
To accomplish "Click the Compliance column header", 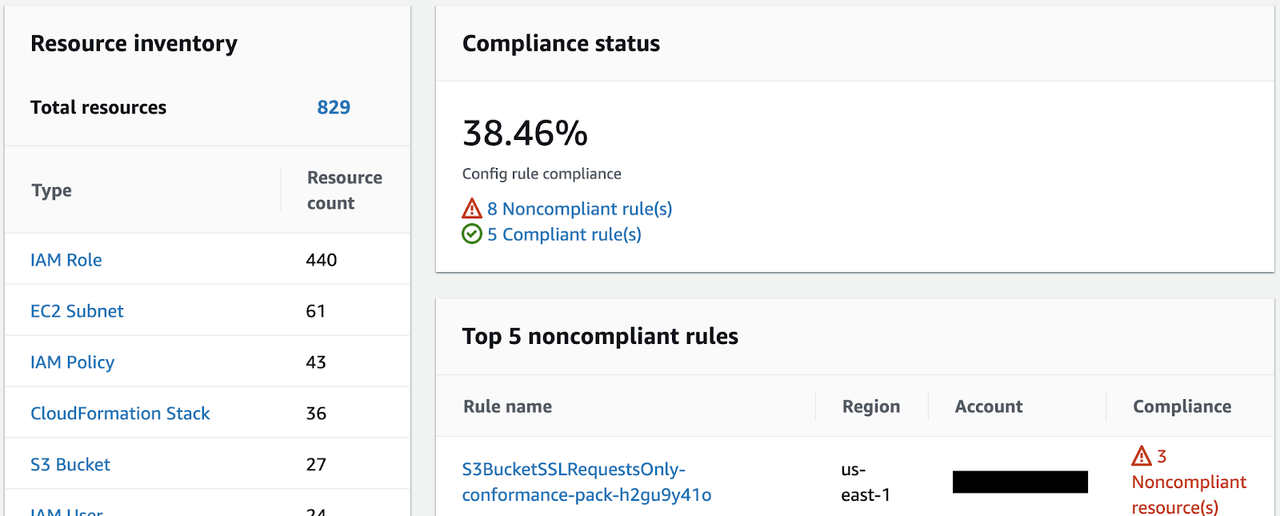I will click(1182, 407).
